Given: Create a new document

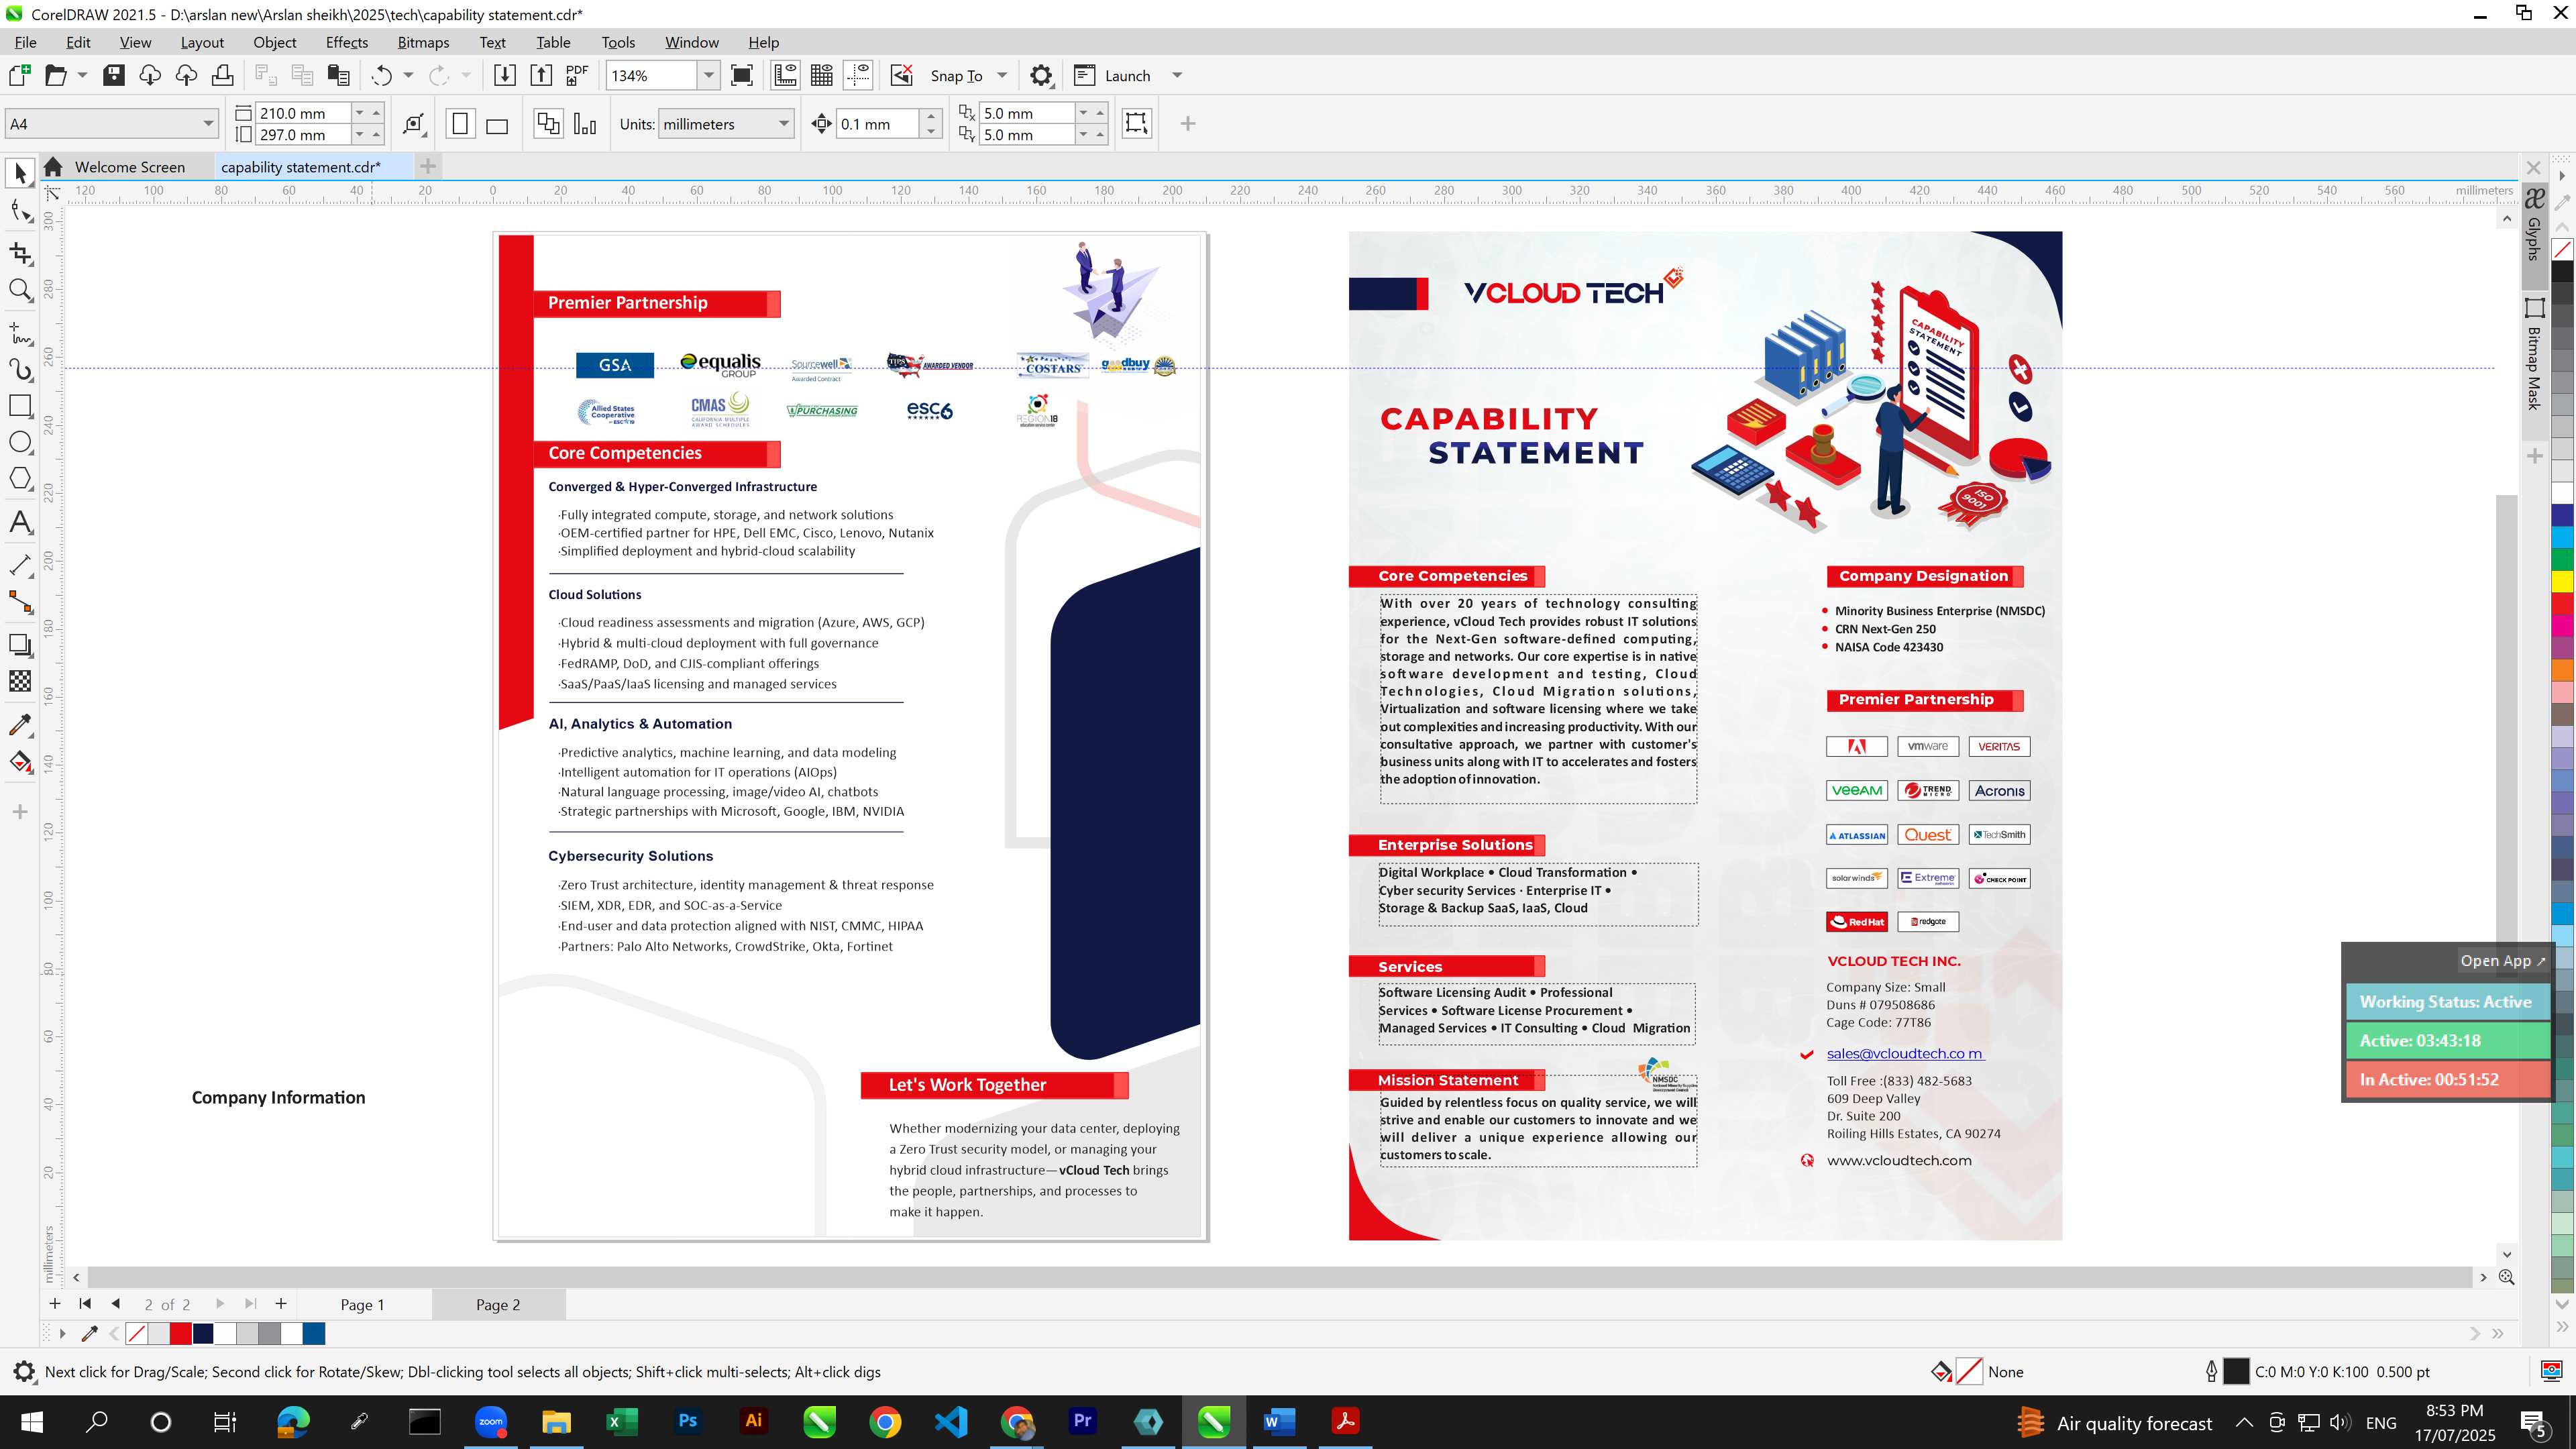Looking at the screenshot, I should [19, 75].
